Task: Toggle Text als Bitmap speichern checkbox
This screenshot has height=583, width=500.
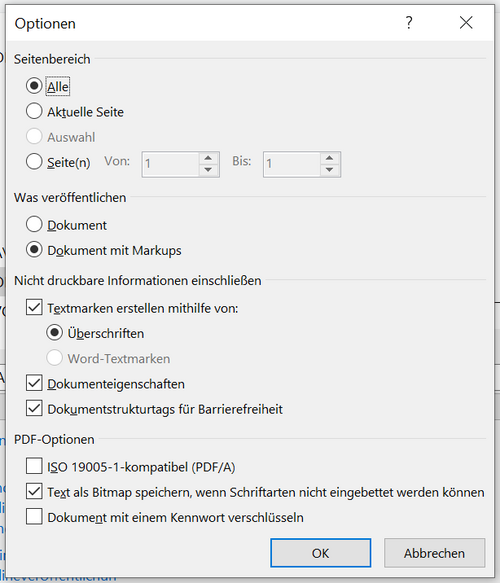Action: (x=34, y=492)
